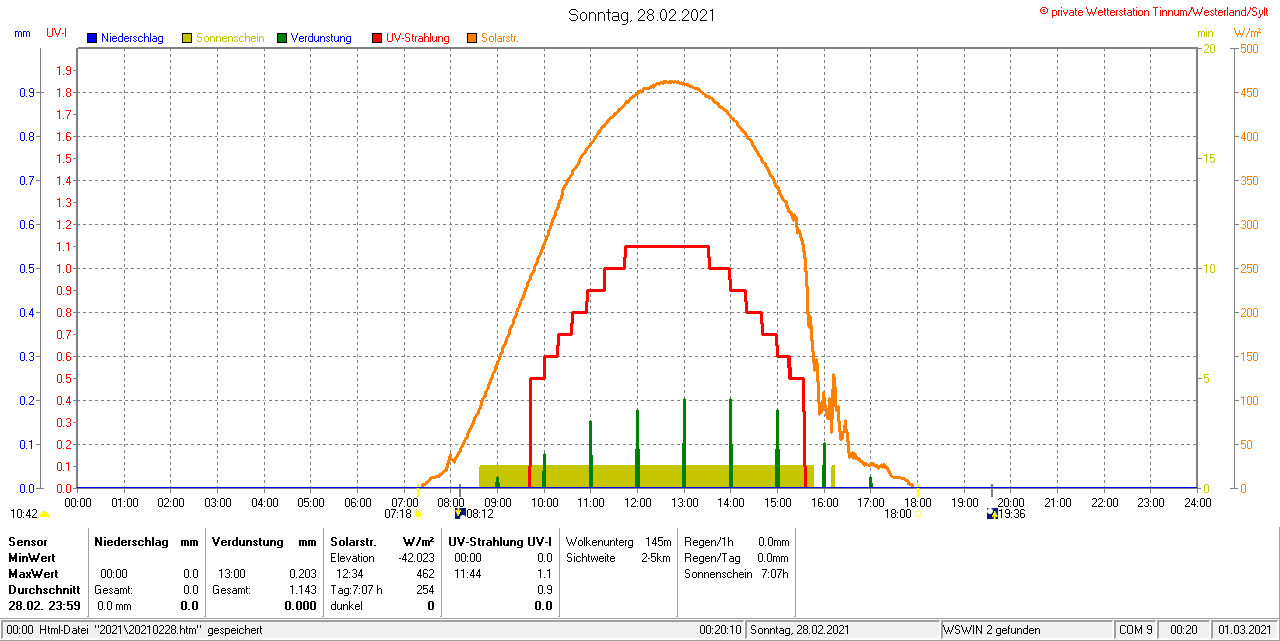Click the 10:42 label at bottom left
1280x641 pixels.
(x=24, y=514)
